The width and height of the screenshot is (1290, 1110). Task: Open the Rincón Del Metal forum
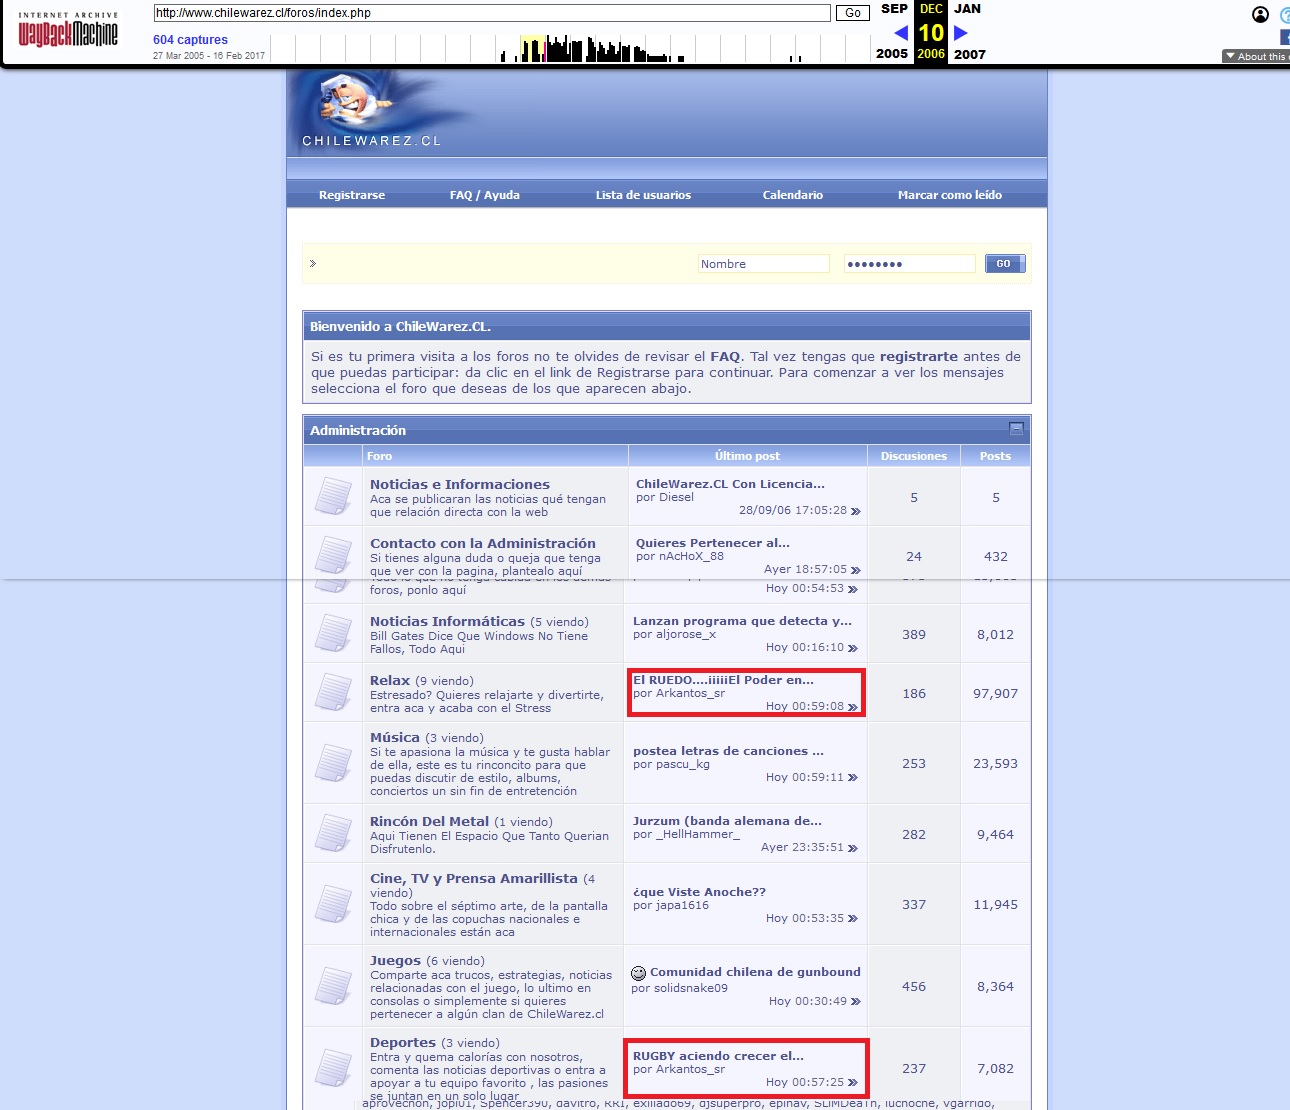pyautogui.click(x=430, y=822)
